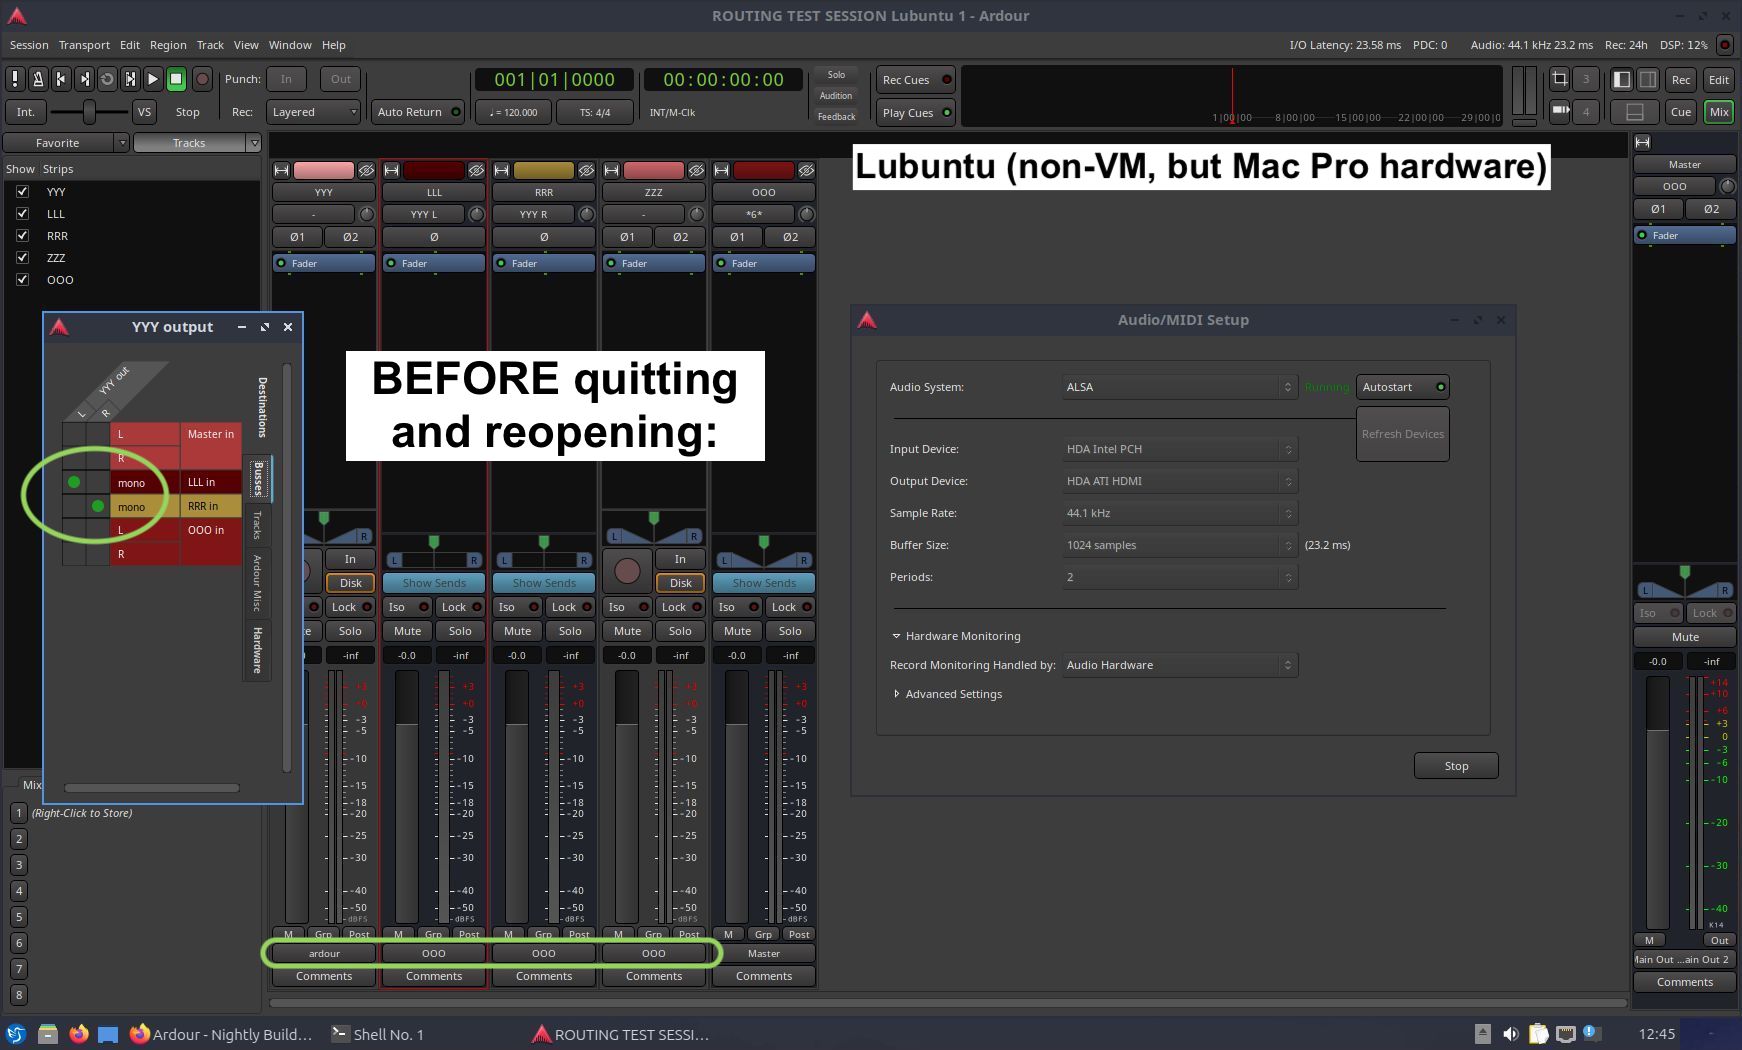The width and height of the screenshot is (1742, 1050).
Task: Click Stop button in Audio/MIDI Setup
Action: pos(1455,766)
